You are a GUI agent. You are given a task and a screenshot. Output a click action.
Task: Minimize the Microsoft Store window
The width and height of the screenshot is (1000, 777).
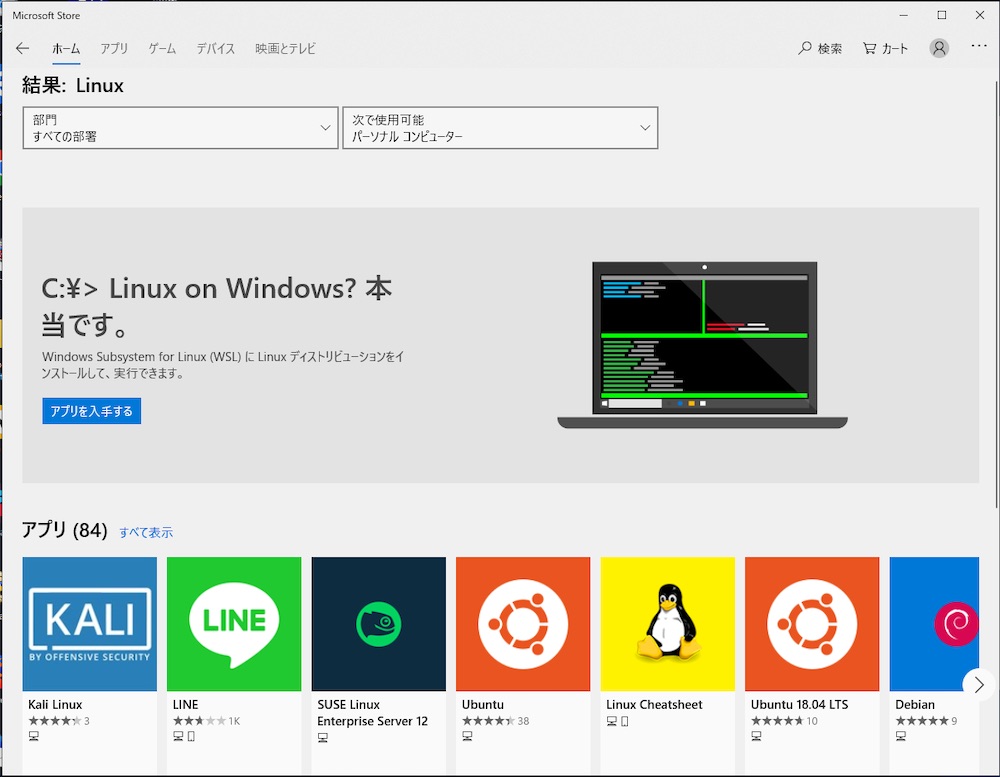coord(903,15)
